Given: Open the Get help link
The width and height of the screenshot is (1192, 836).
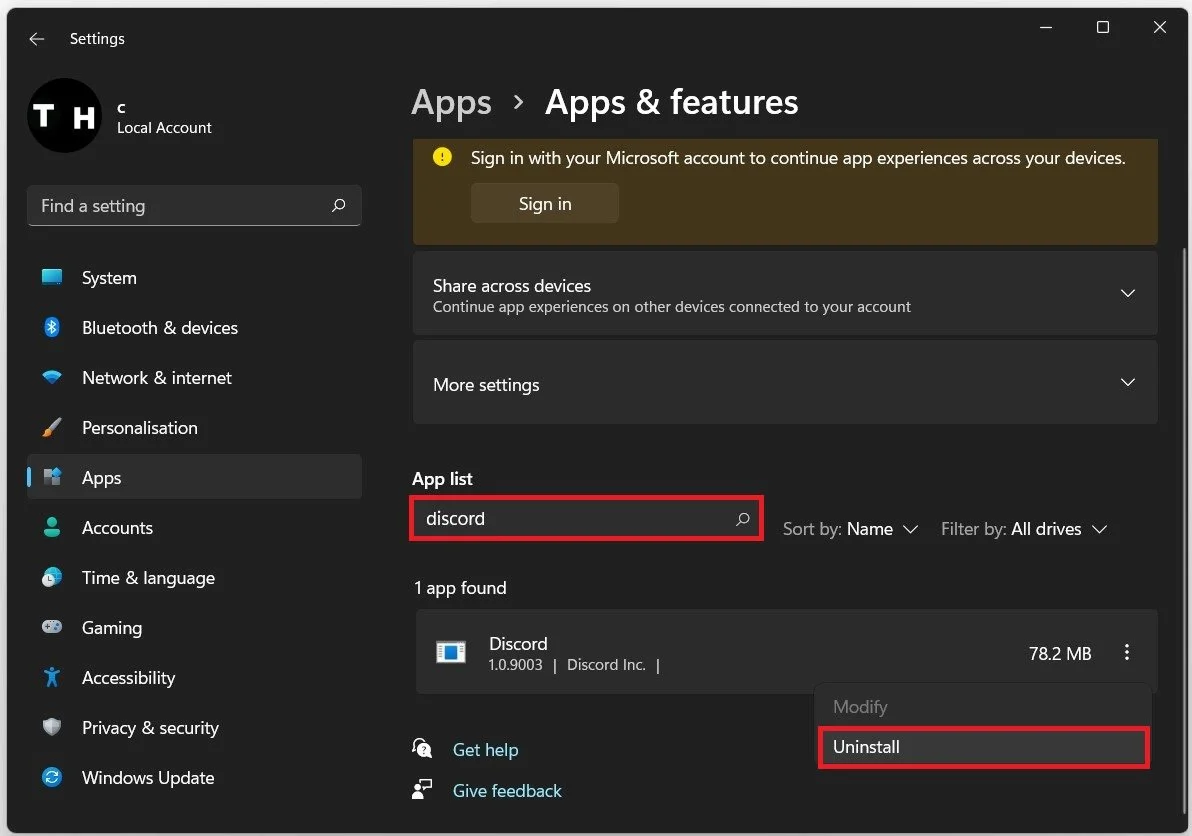Looking at the screenshot, I should pyautogui.click(x=485, y=749).
